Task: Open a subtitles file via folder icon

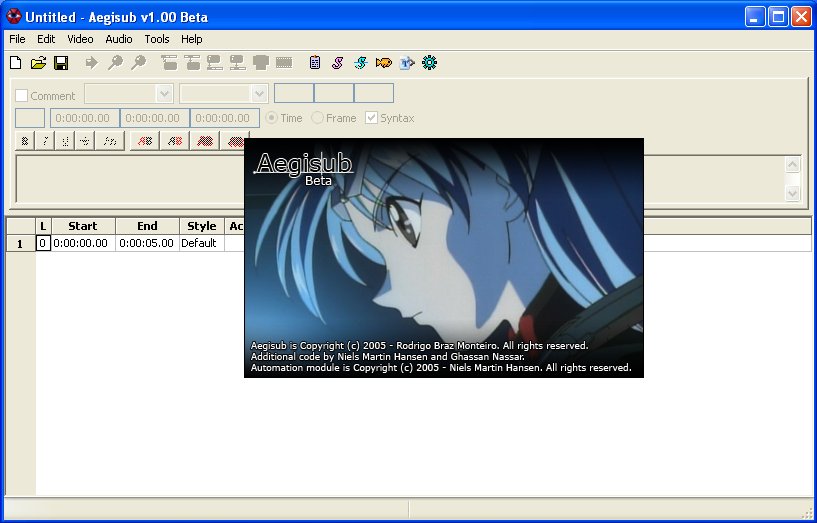Action: point(38,63)
